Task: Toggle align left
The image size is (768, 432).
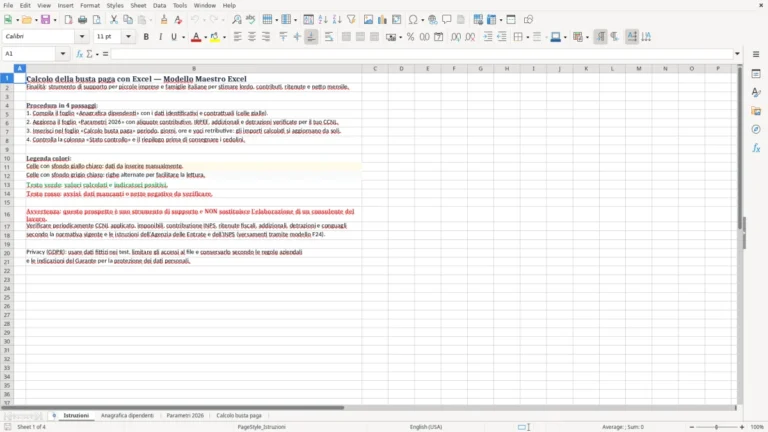Action: tap(238, 37)
